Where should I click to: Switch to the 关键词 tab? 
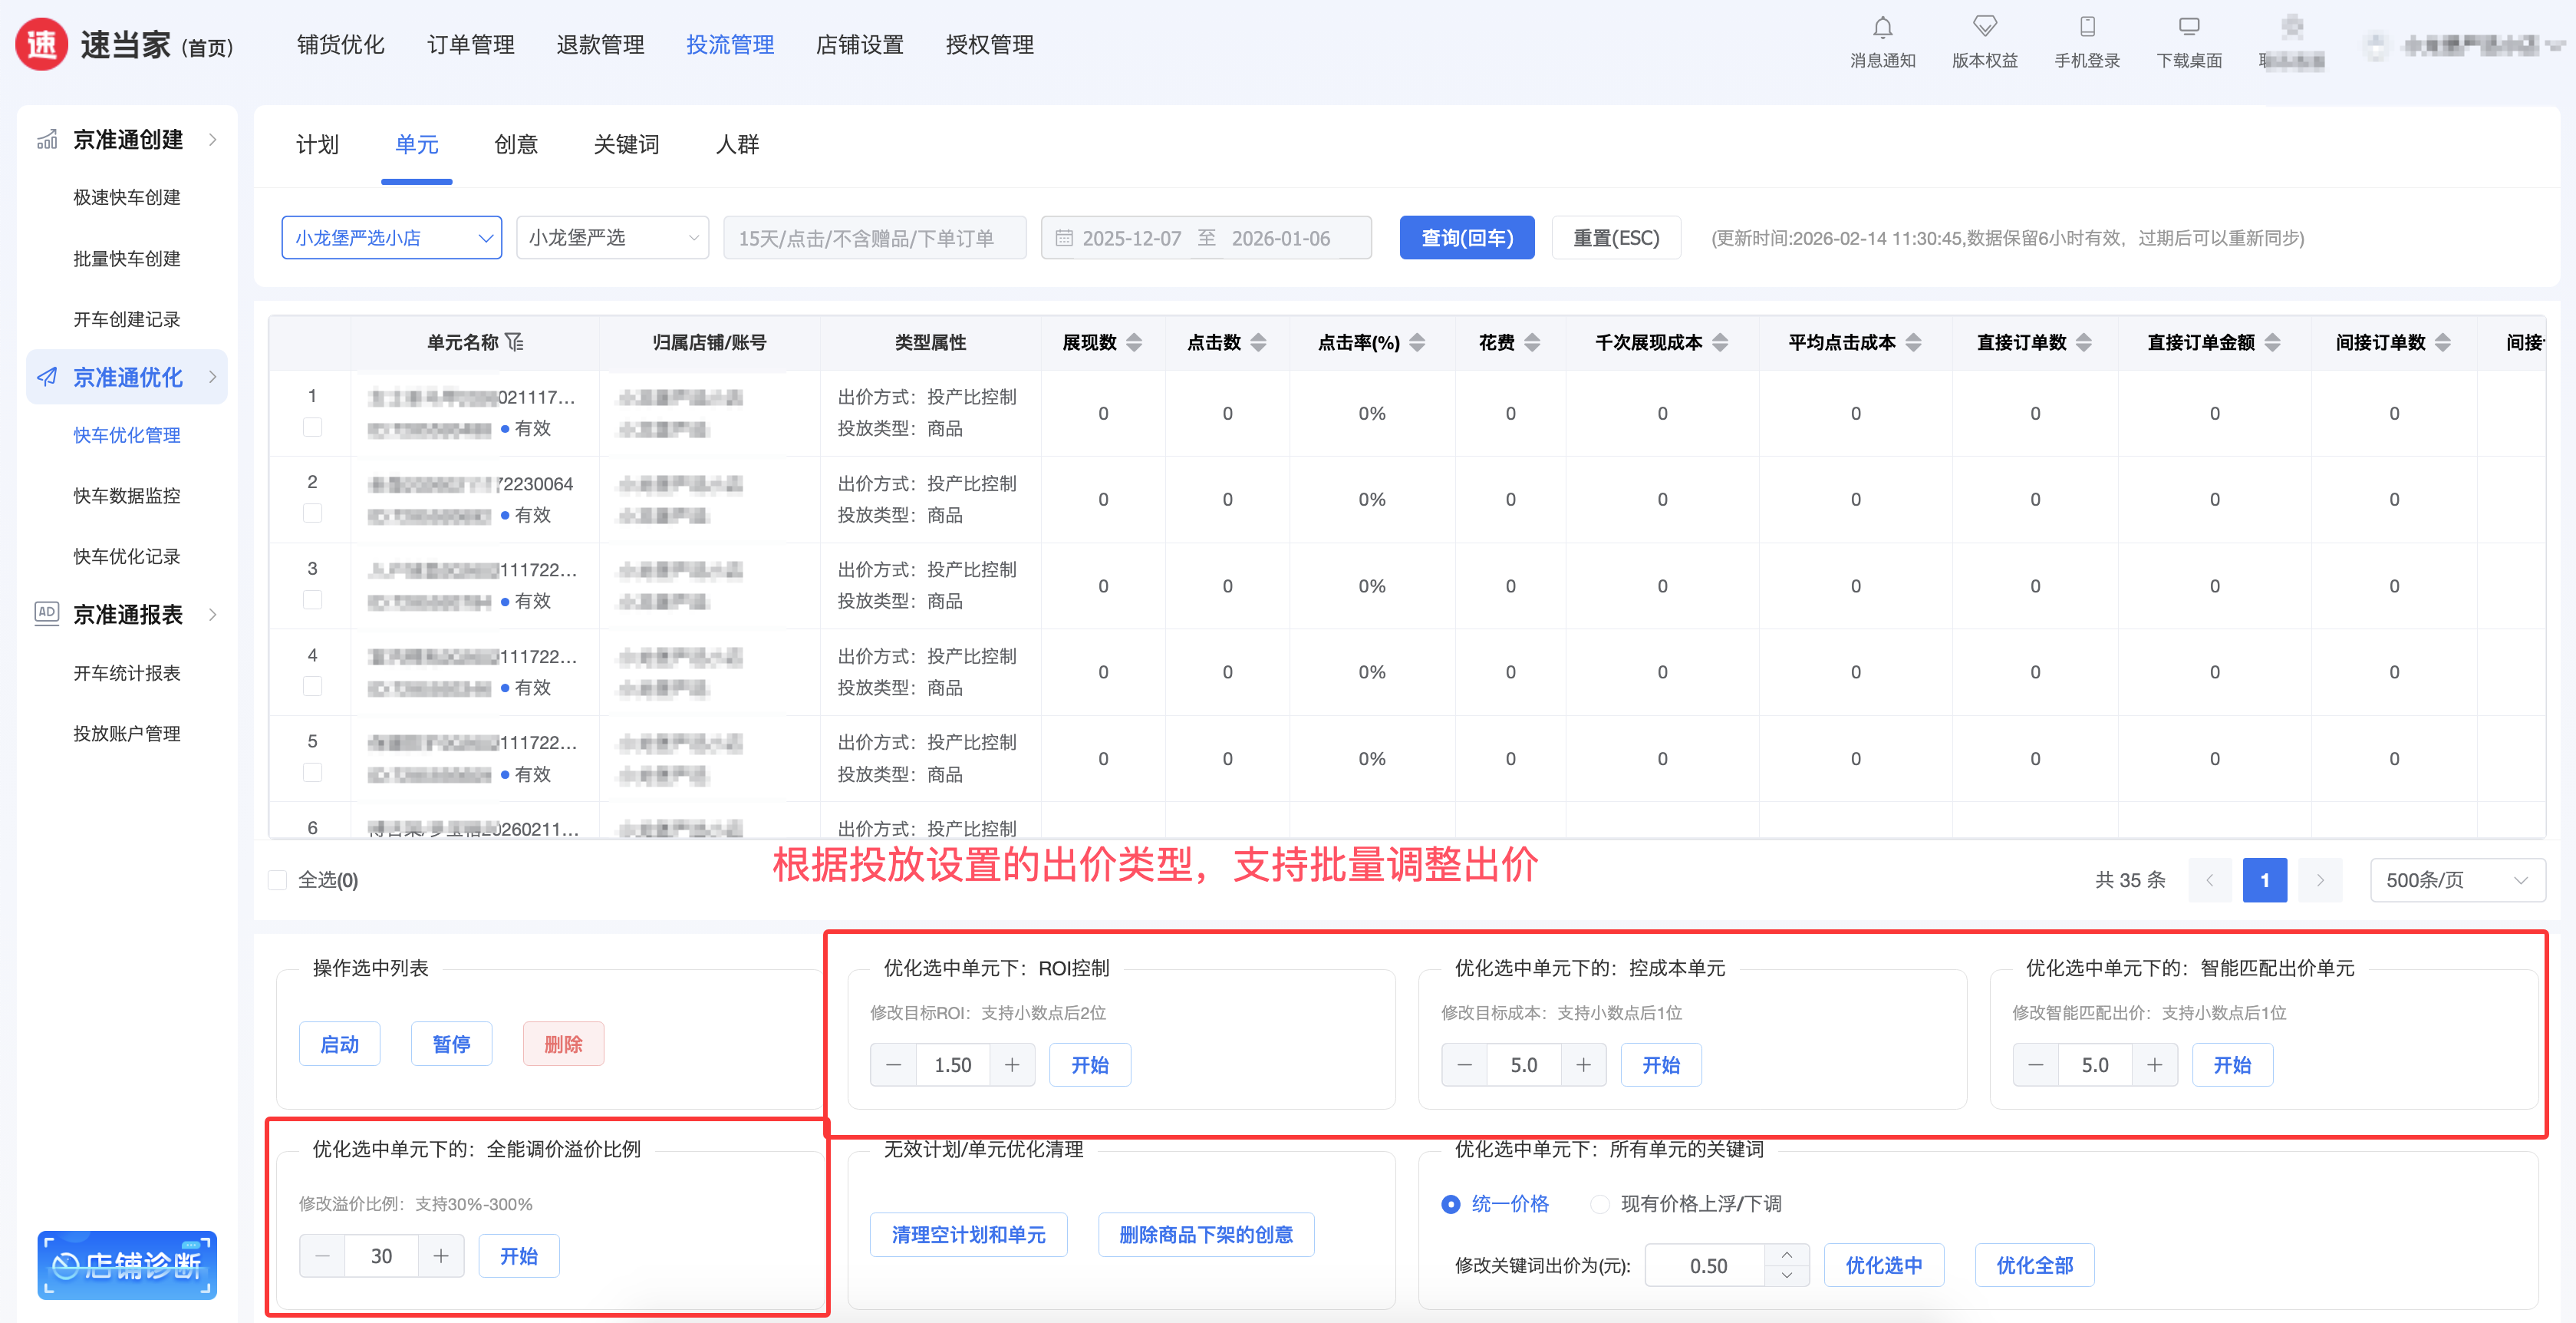click(626, 145)
